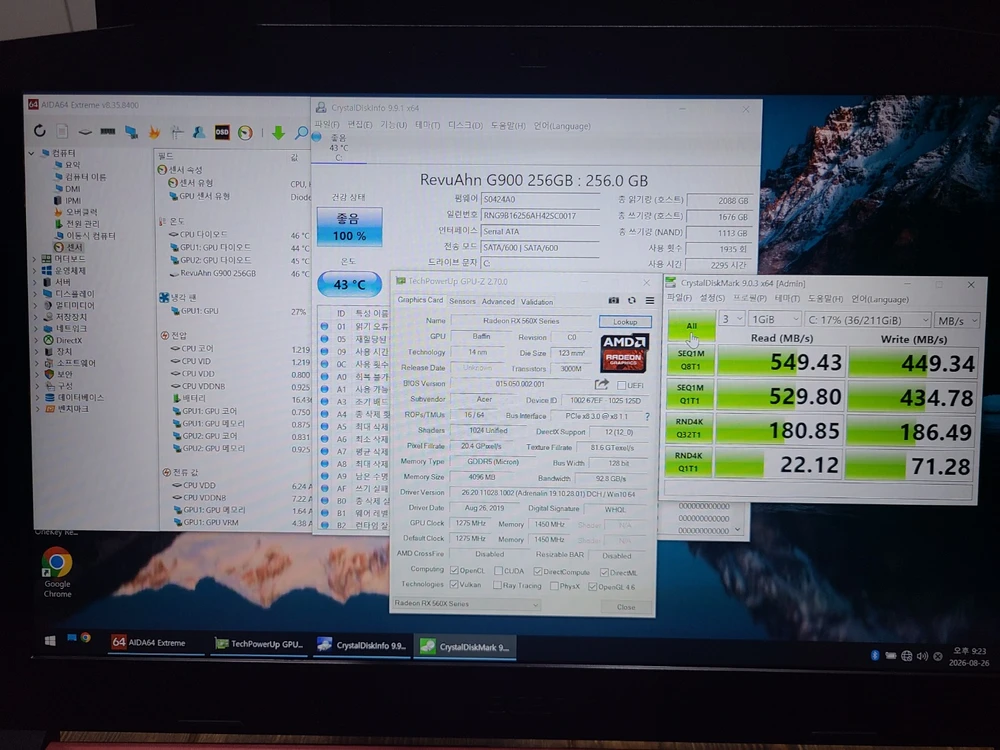
Task: Switch to CrystalDiskInfo taskbar button
Action: coord(362,645)
